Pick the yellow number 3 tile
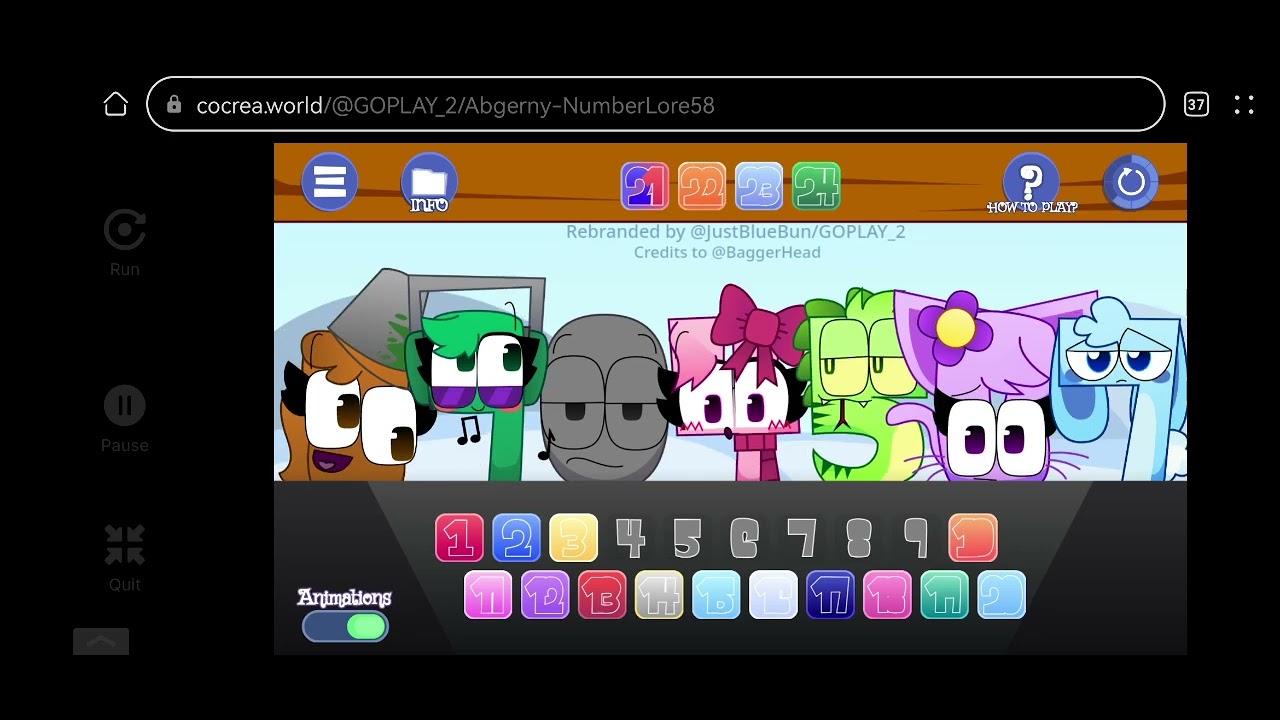The image size is (1280, 720). click(x=573, y=538)
